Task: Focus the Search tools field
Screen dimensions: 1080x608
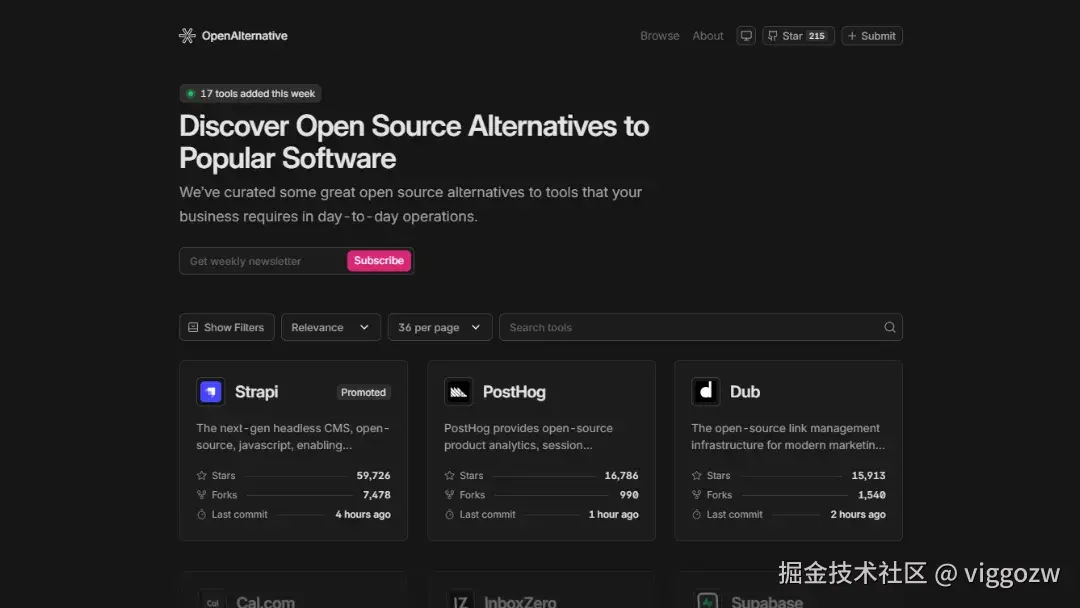Action: (700, 327)
